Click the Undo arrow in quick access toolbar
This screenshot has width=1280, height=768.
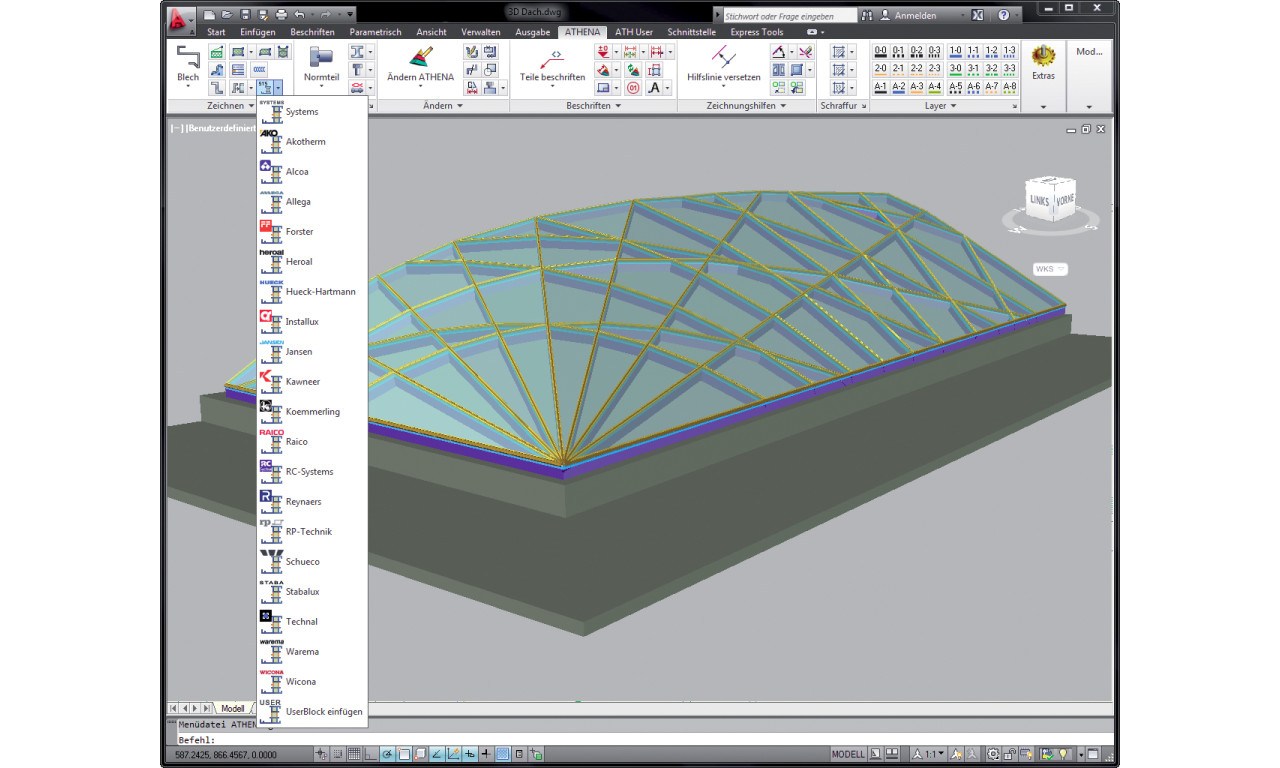298,15
